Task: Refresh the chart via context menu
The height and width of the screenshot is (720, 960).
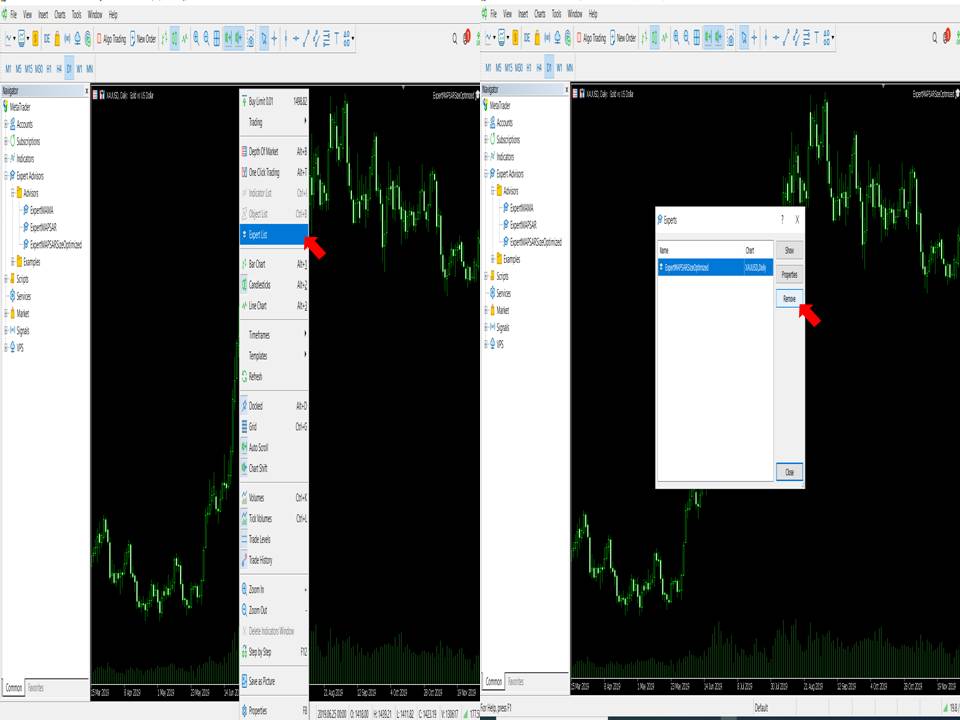Action: 256,377
